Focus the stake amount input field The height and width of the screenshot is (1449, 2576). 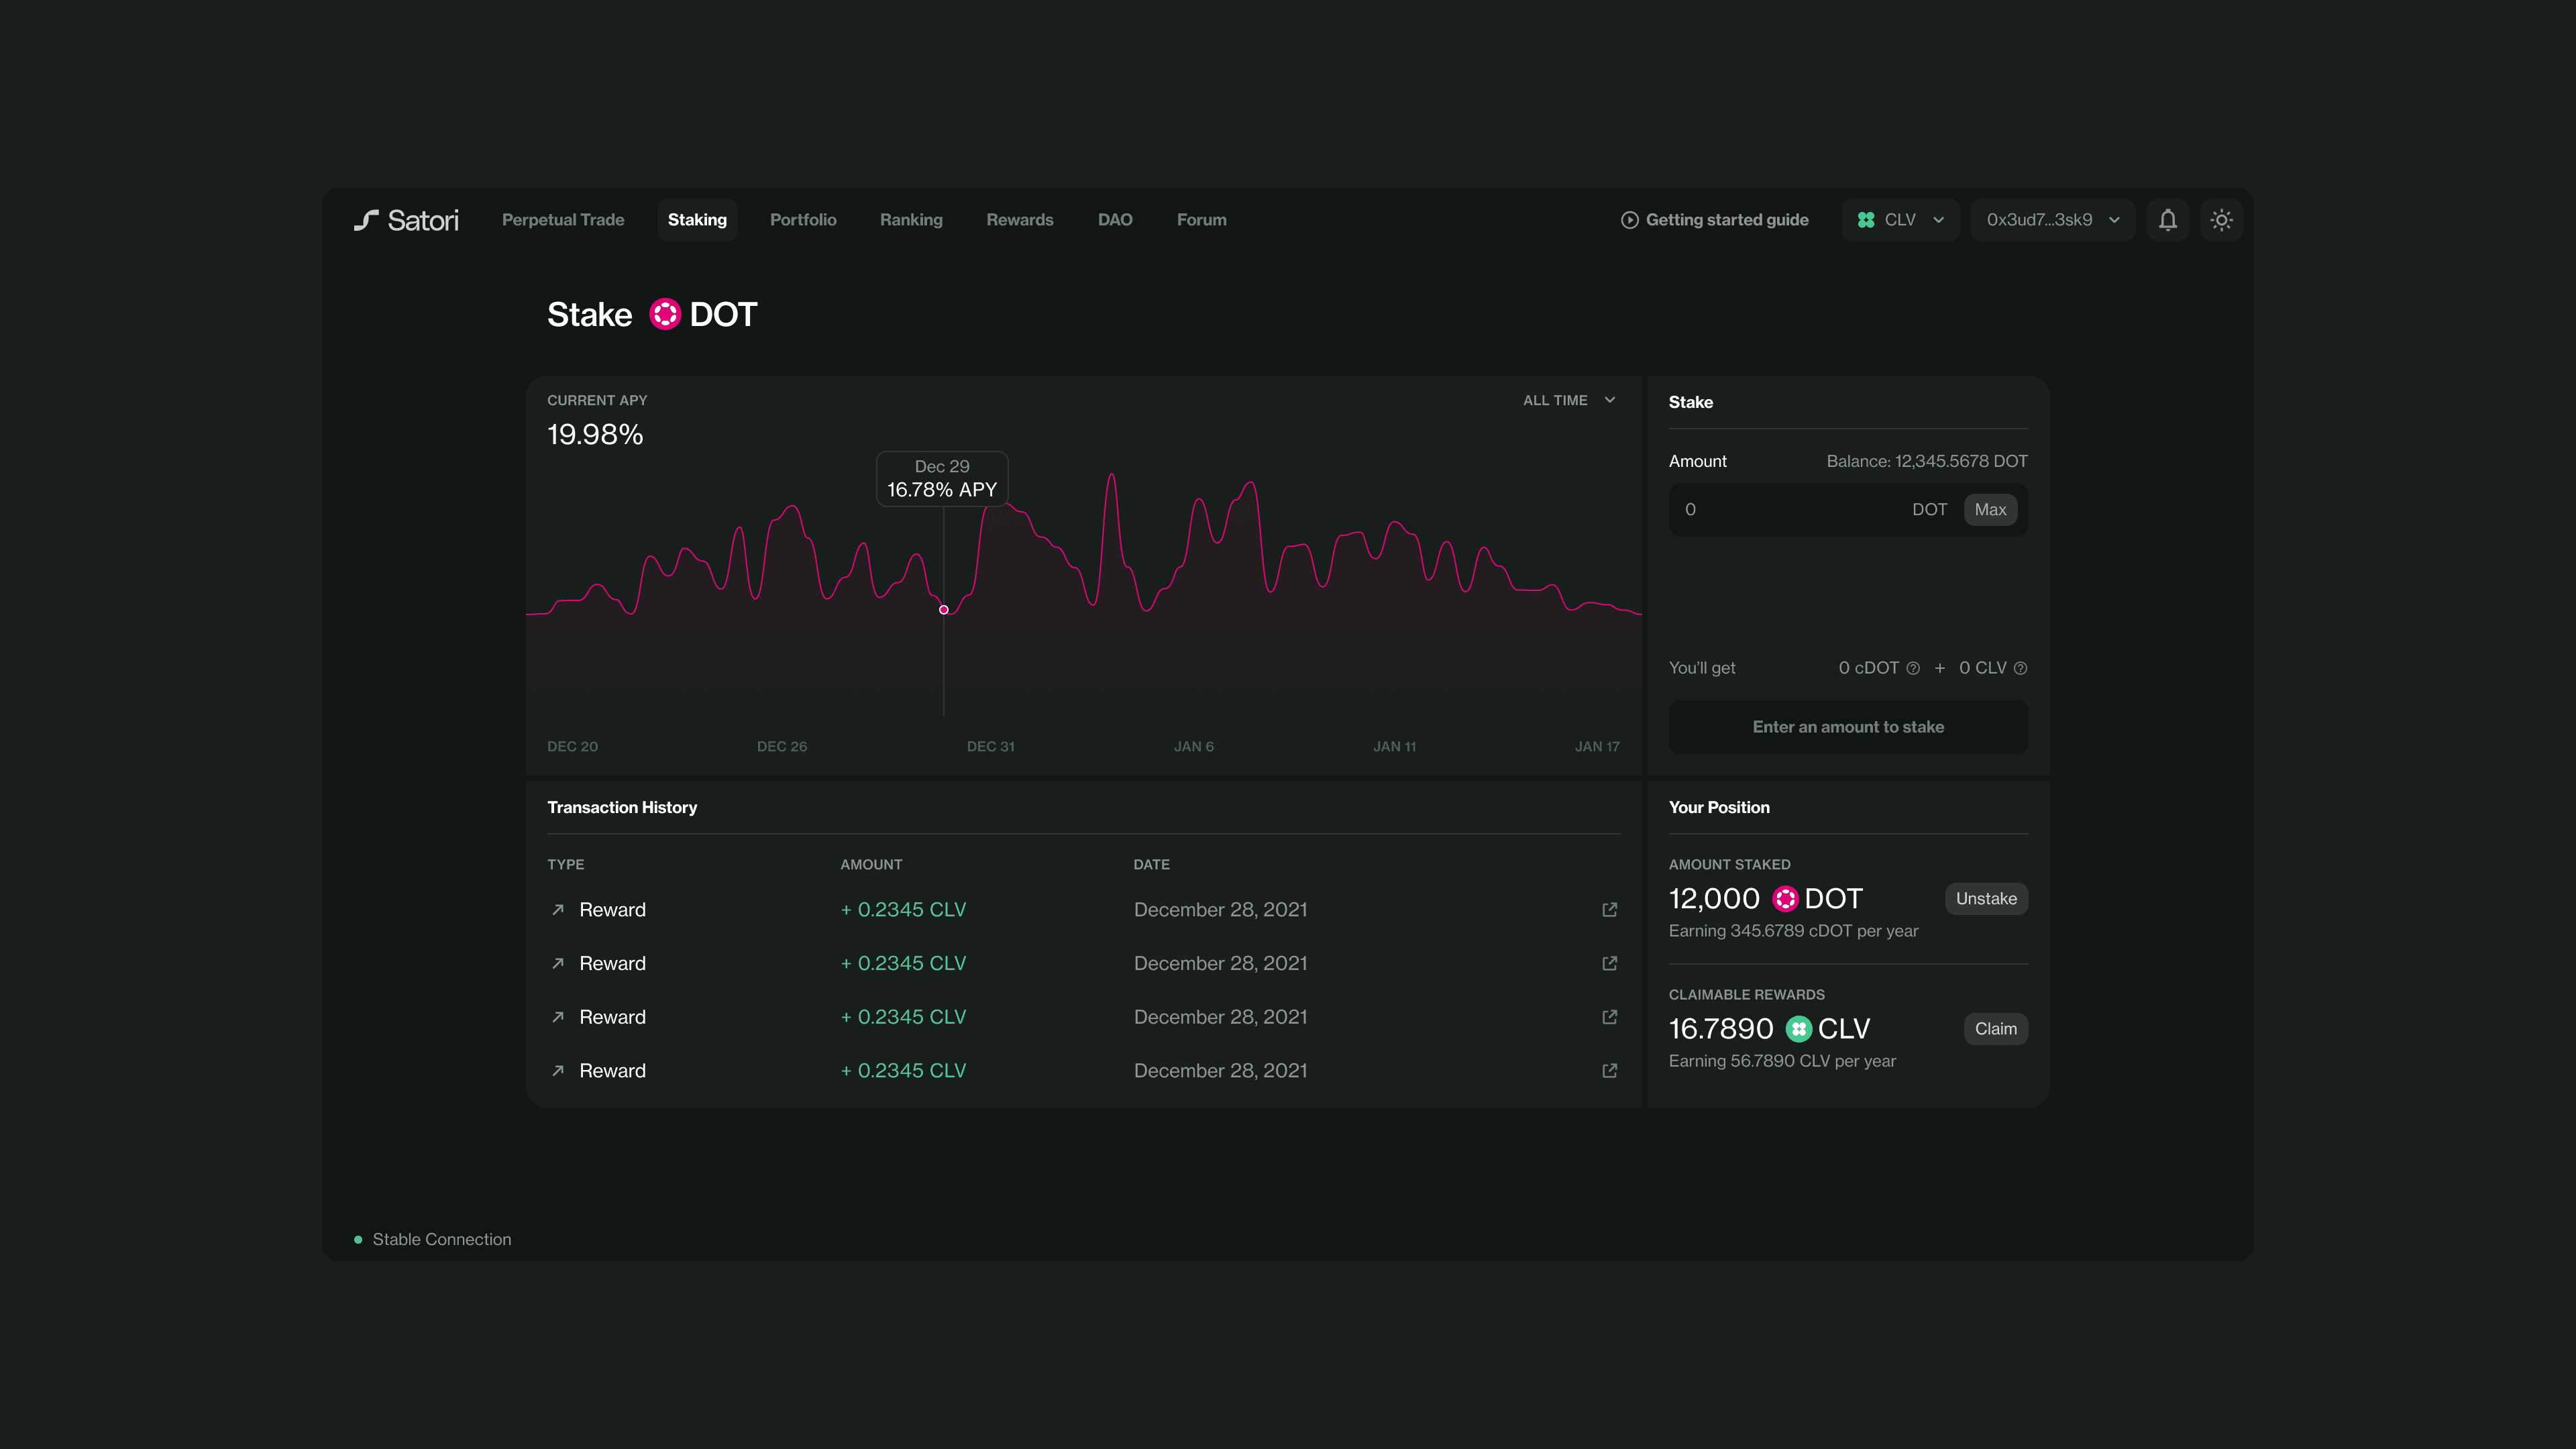click(x=1790, y=510)
